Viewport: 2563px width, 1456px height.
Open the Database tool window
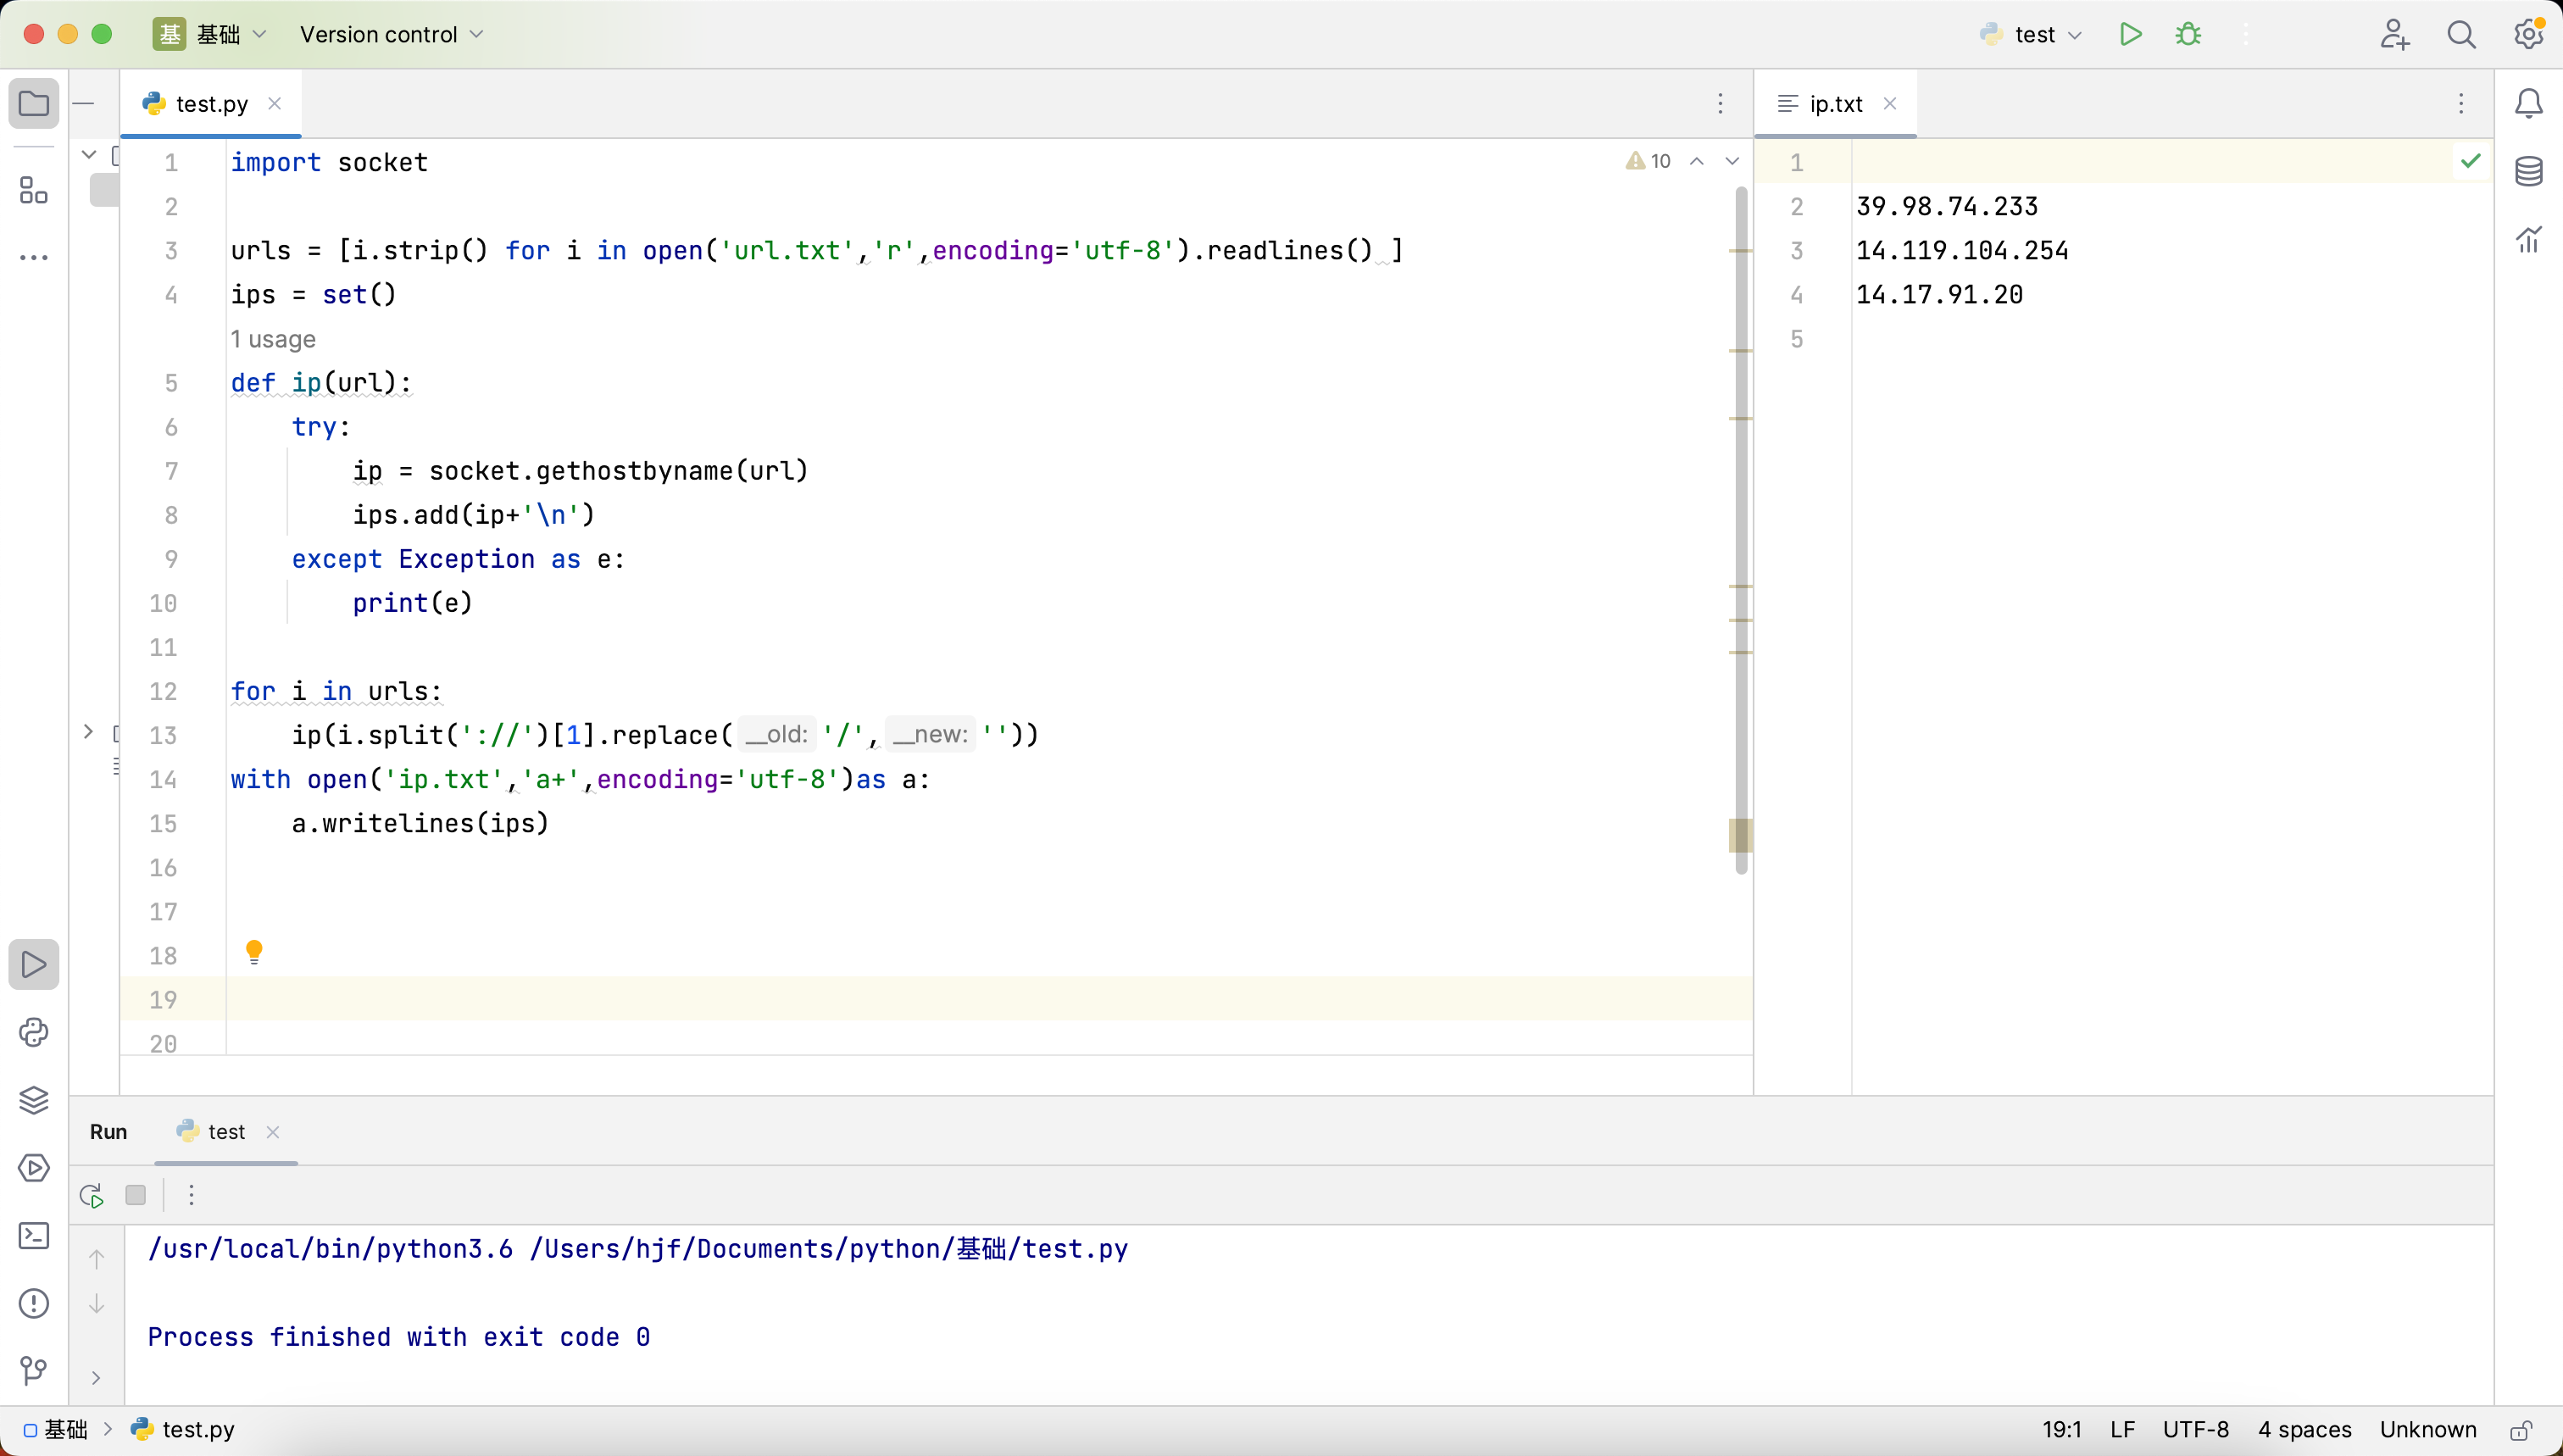(2529, 171)
